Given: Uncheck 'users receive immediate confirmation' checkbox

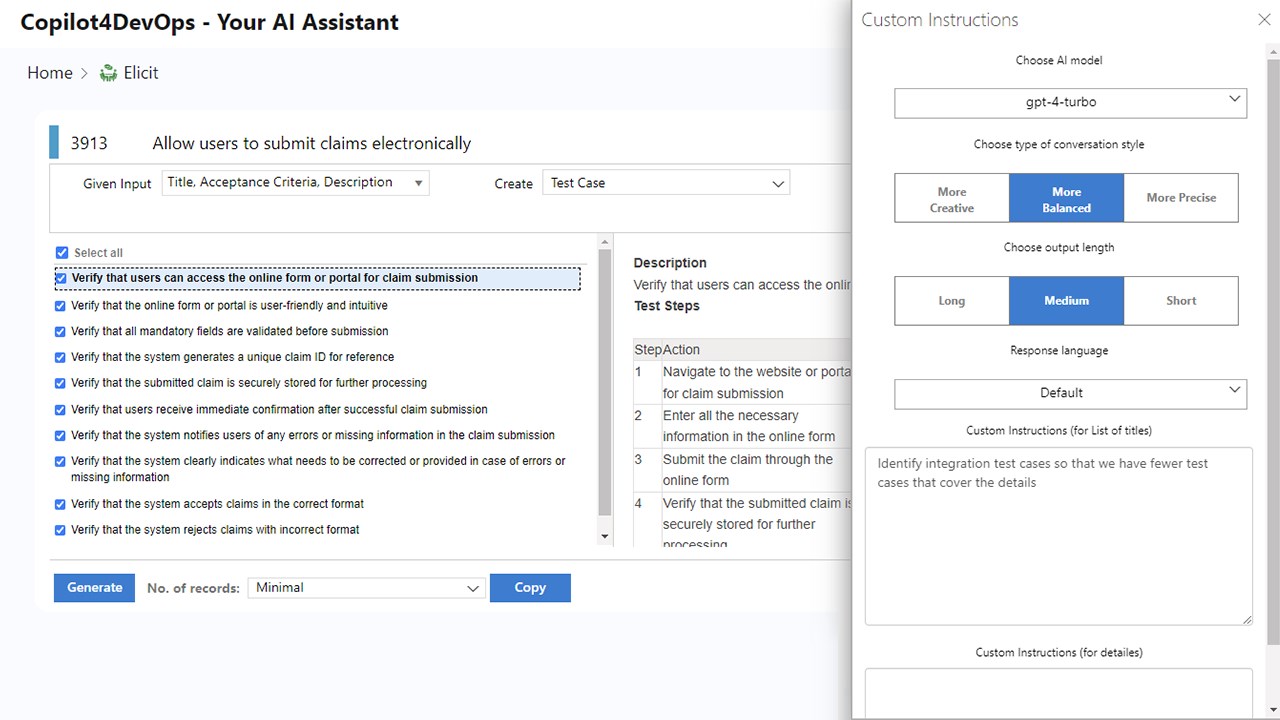Looking at the screenshot, I should (x=61, y=410).
